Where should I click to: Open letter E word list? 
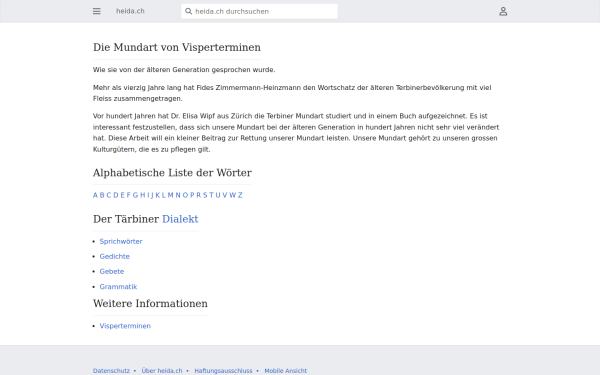(x=122, y=195)
